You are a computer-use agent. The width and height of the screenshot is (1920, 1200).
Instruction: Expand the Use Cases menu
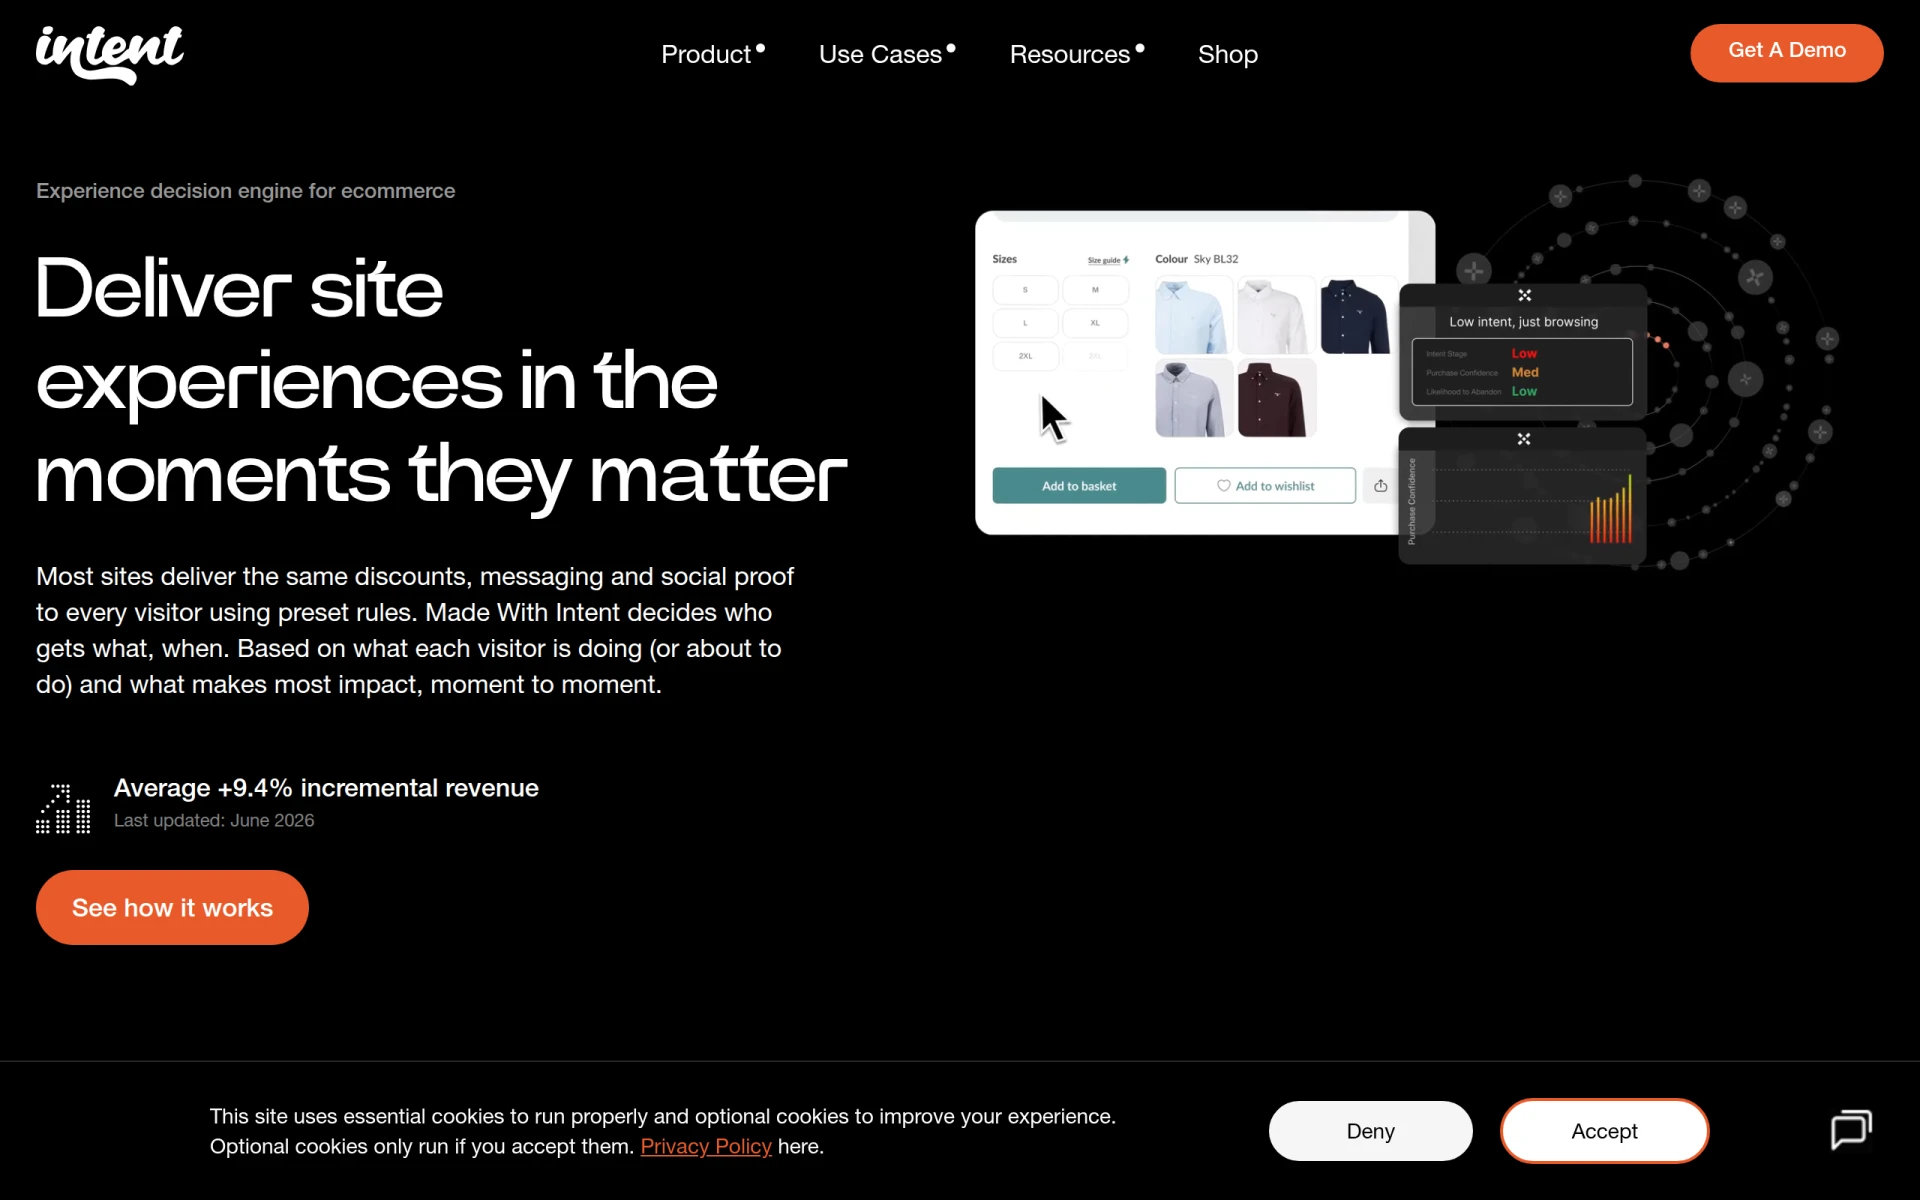pyautogui.click(x=887, y=54)
